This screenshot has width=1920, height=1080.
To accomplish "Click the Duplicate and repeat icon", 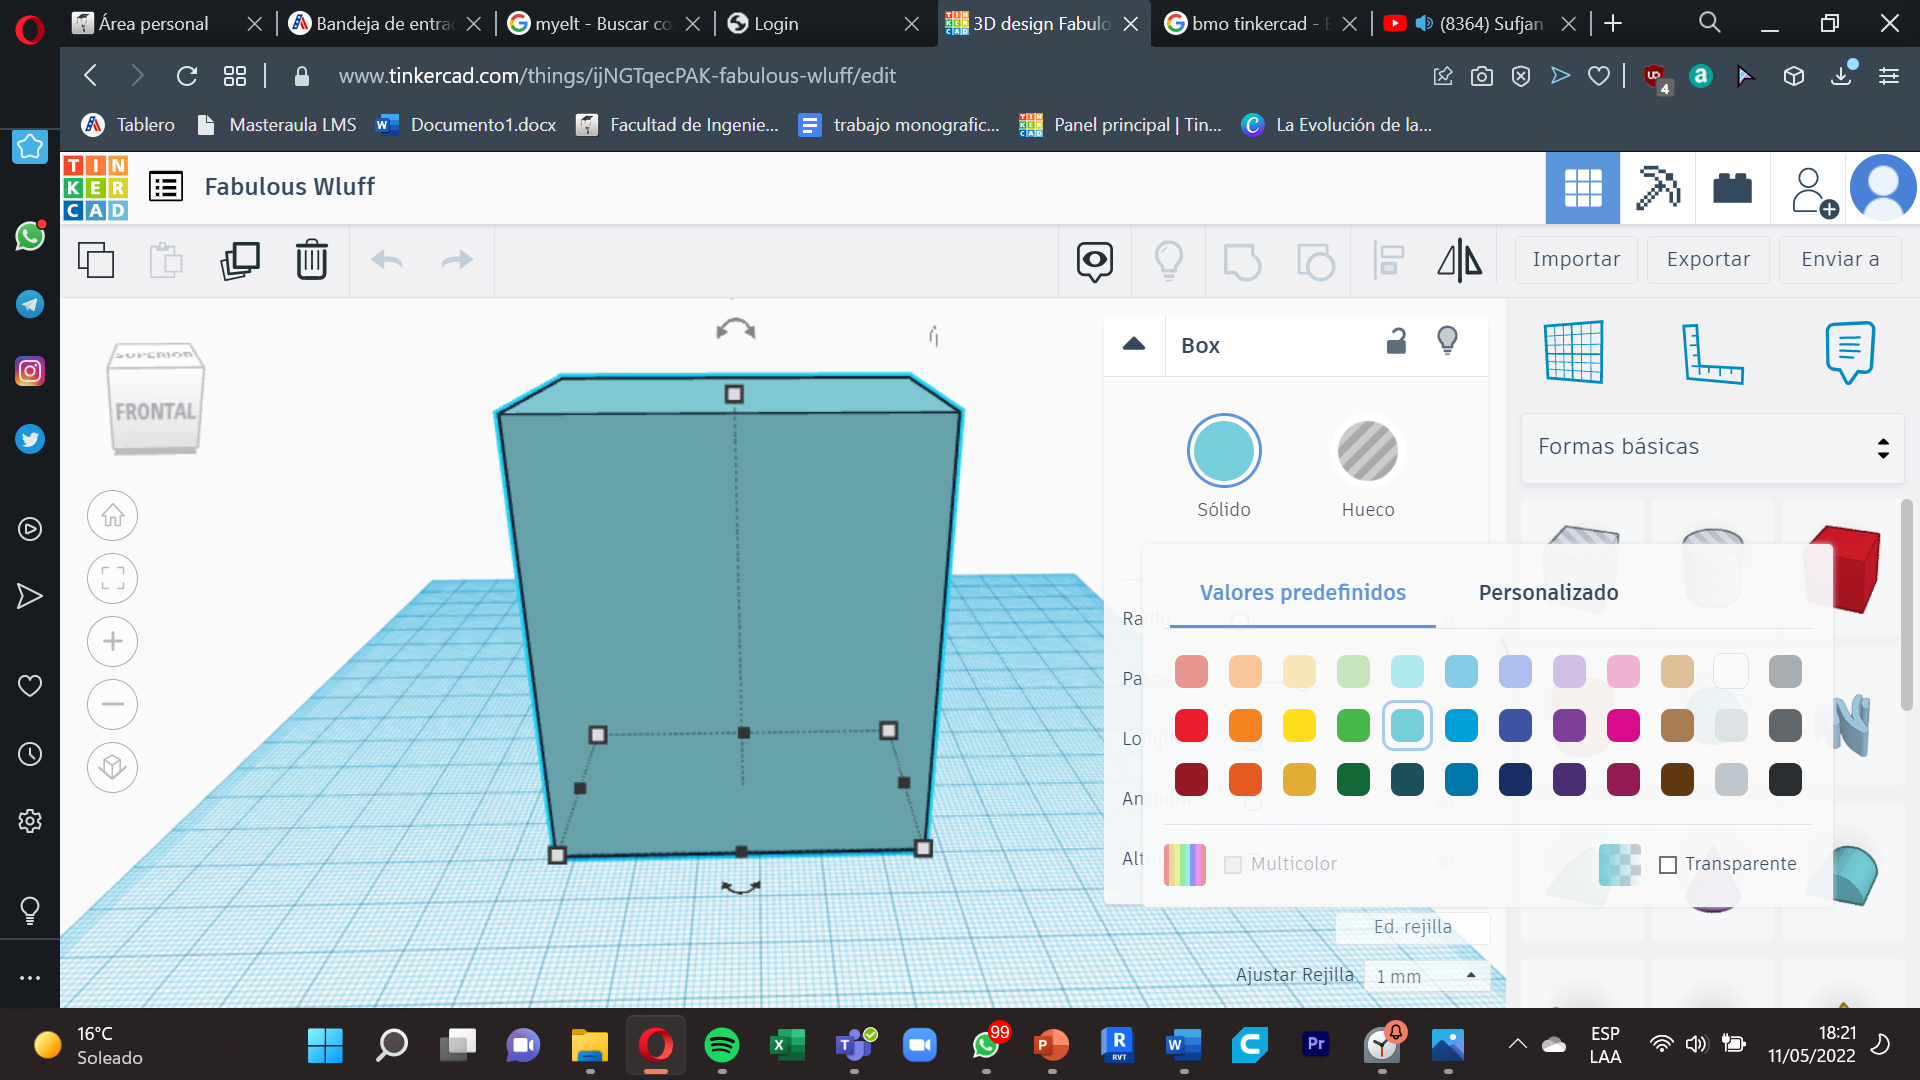I will tap(240, 260).
